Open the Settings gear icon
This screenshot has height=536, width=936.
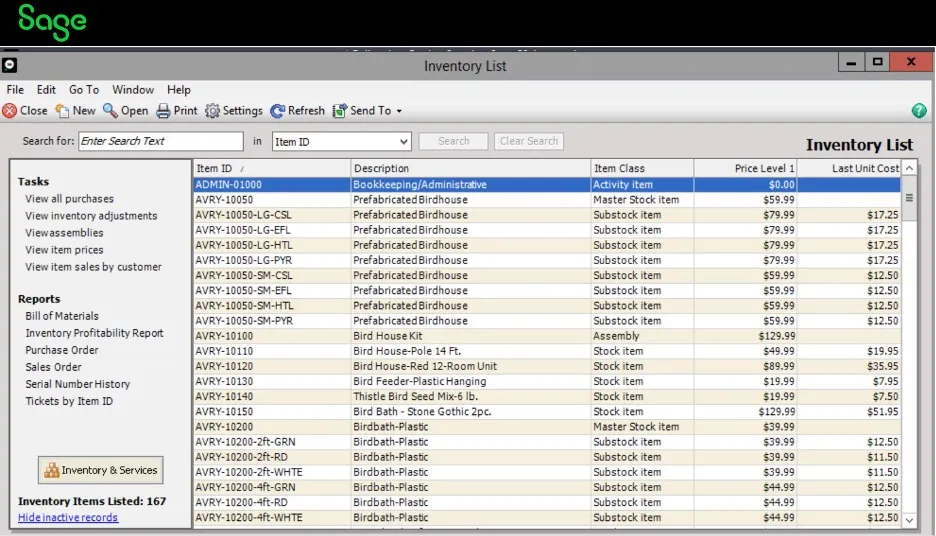click(x=212, y=111)
